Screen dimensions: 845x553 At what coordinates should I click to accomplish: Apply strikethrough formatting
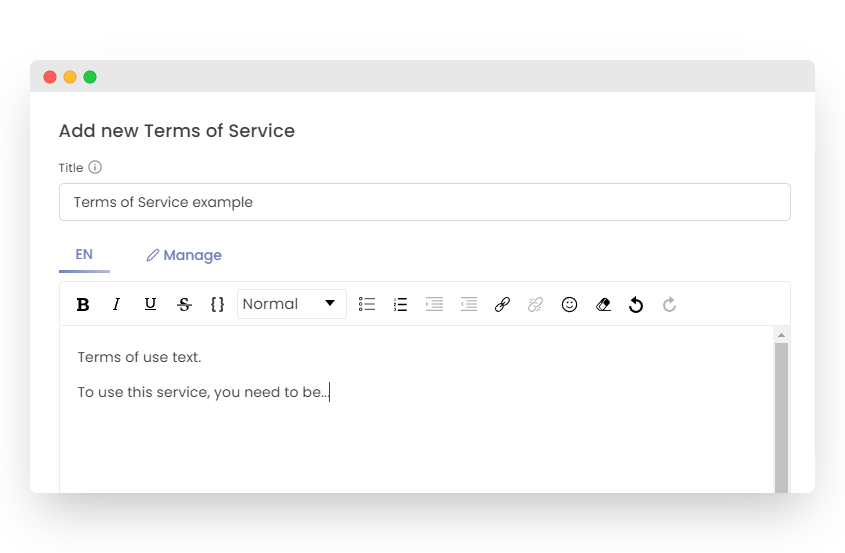coord(184,305)
